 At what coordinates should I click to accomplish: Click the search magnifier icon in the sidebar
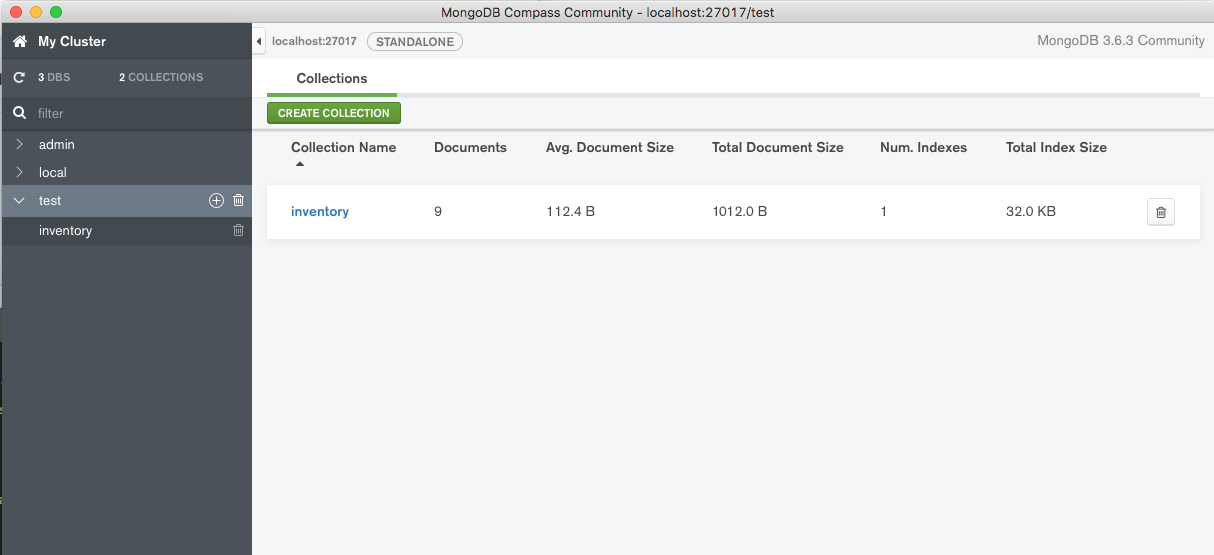click(19, 113)
